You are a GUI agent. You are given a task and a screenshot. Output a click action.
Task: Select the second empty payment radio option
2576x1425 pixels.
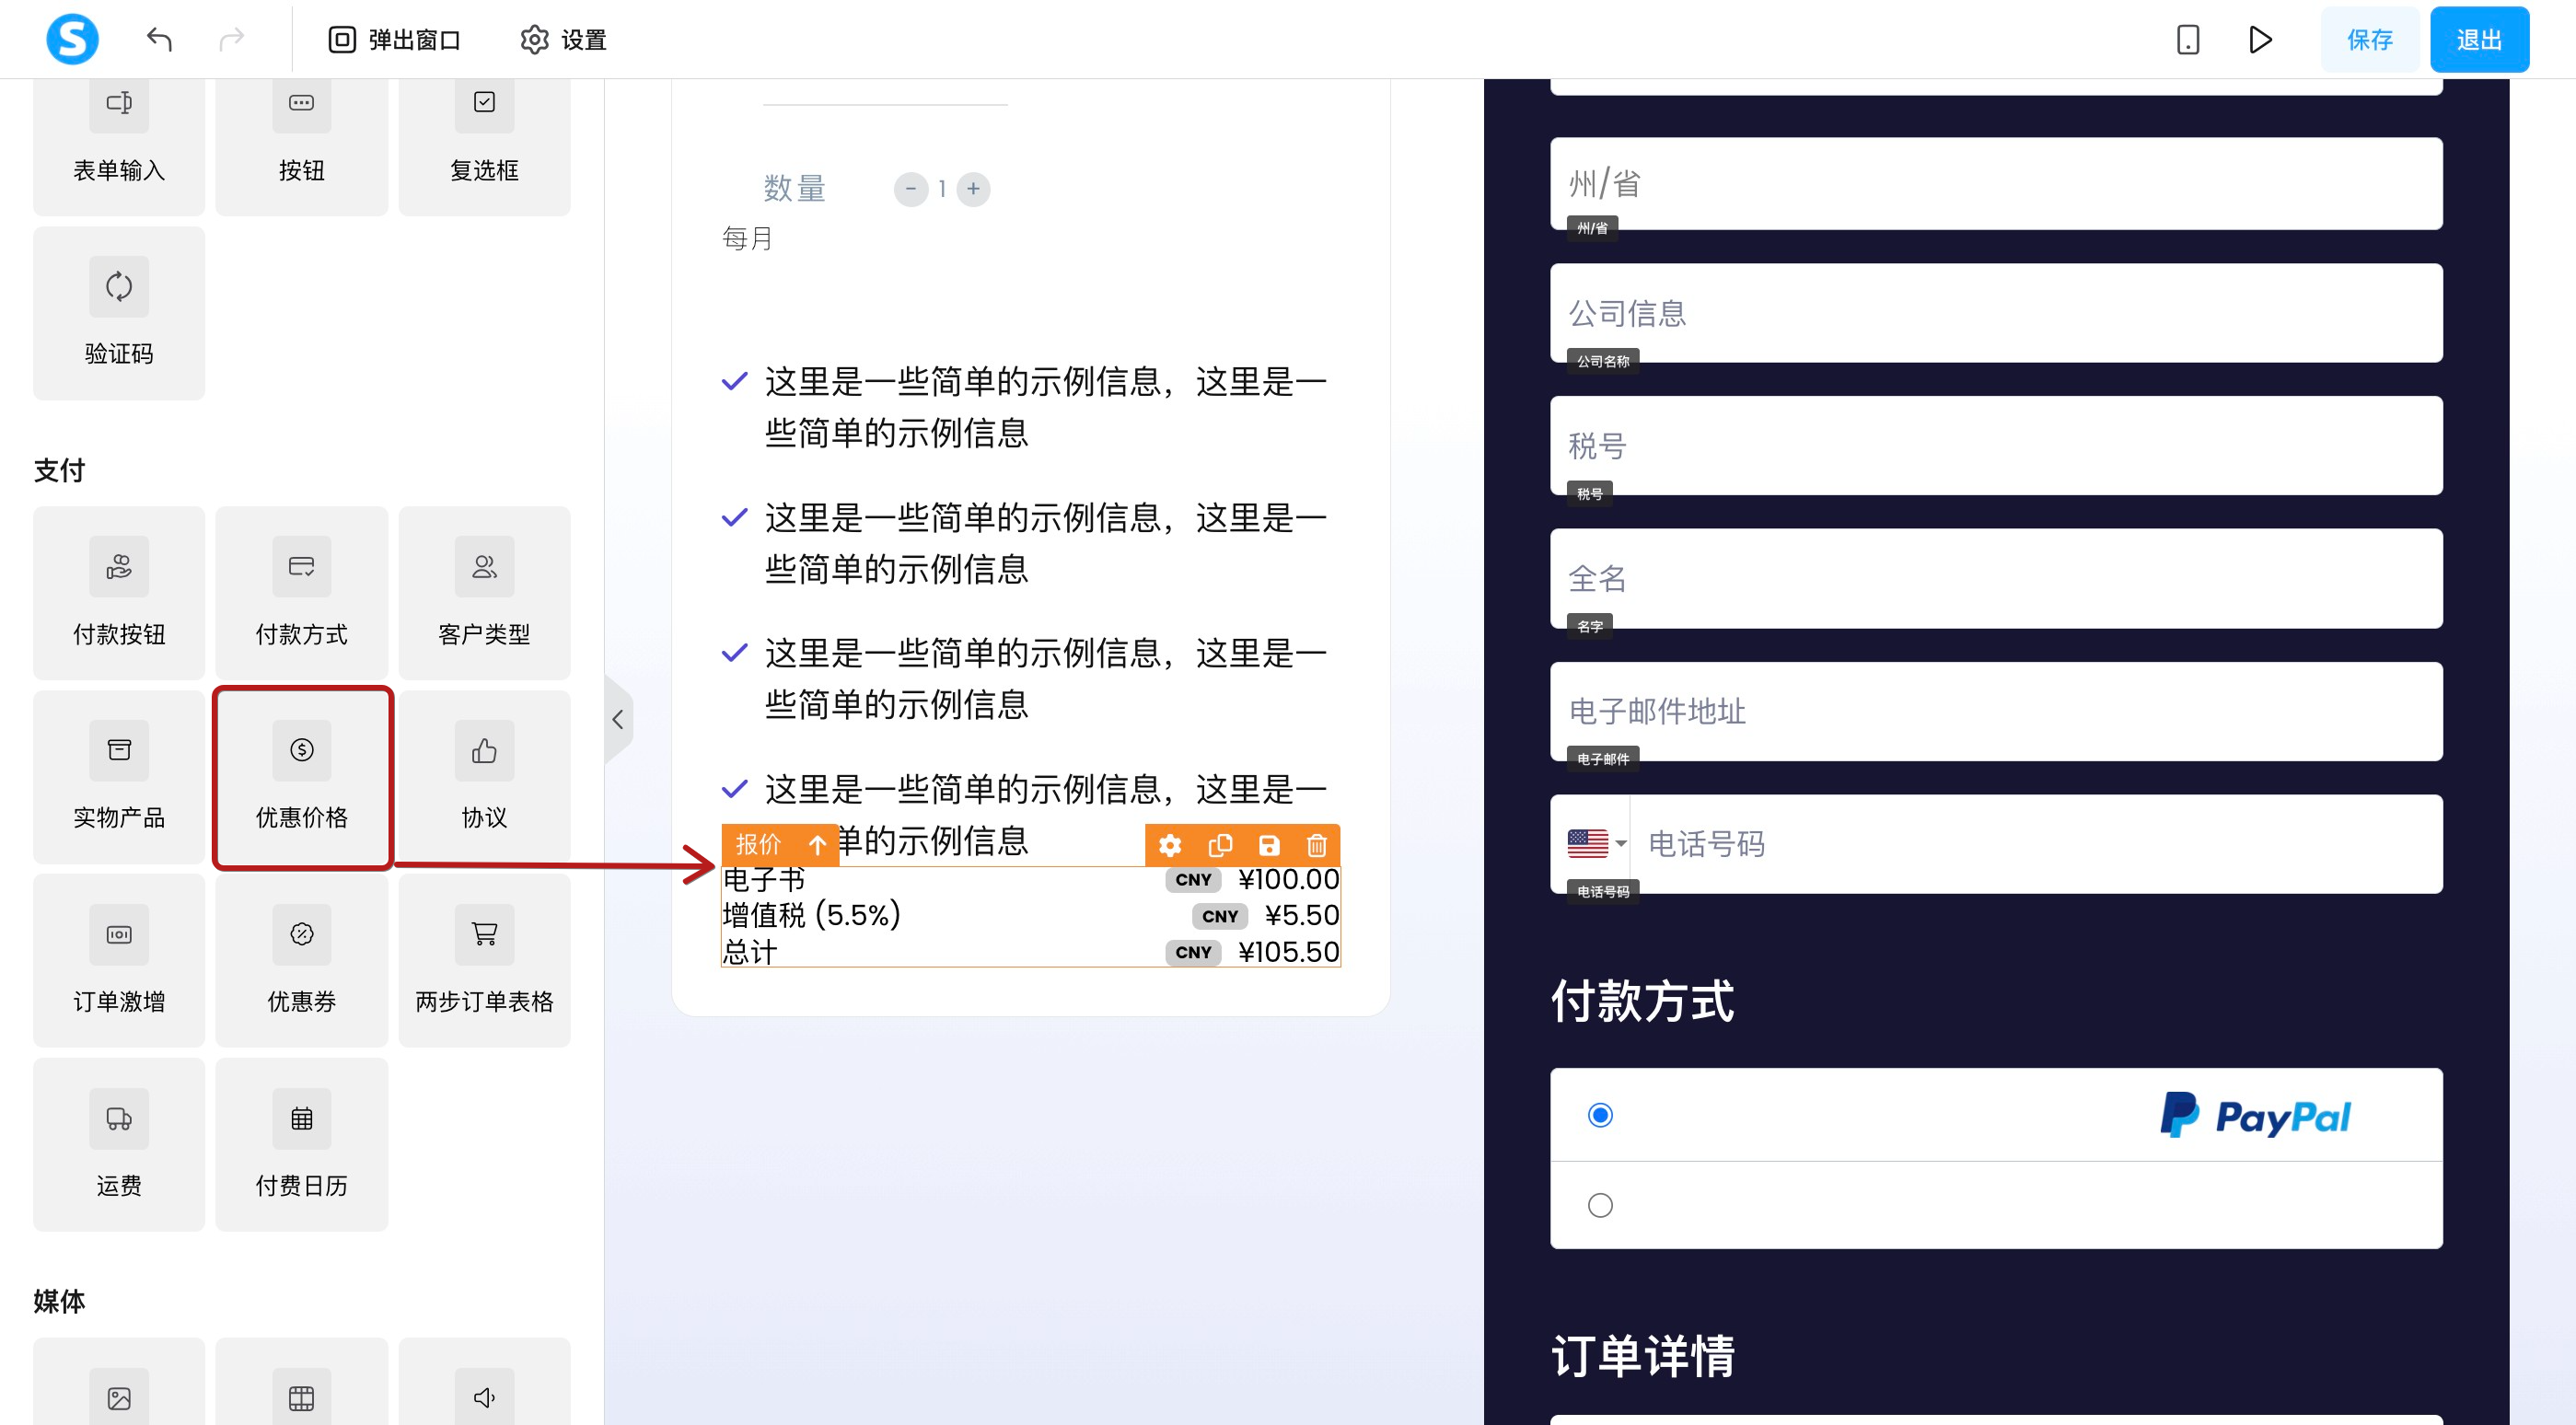pyautogui.click(x=1600, y=1204)
